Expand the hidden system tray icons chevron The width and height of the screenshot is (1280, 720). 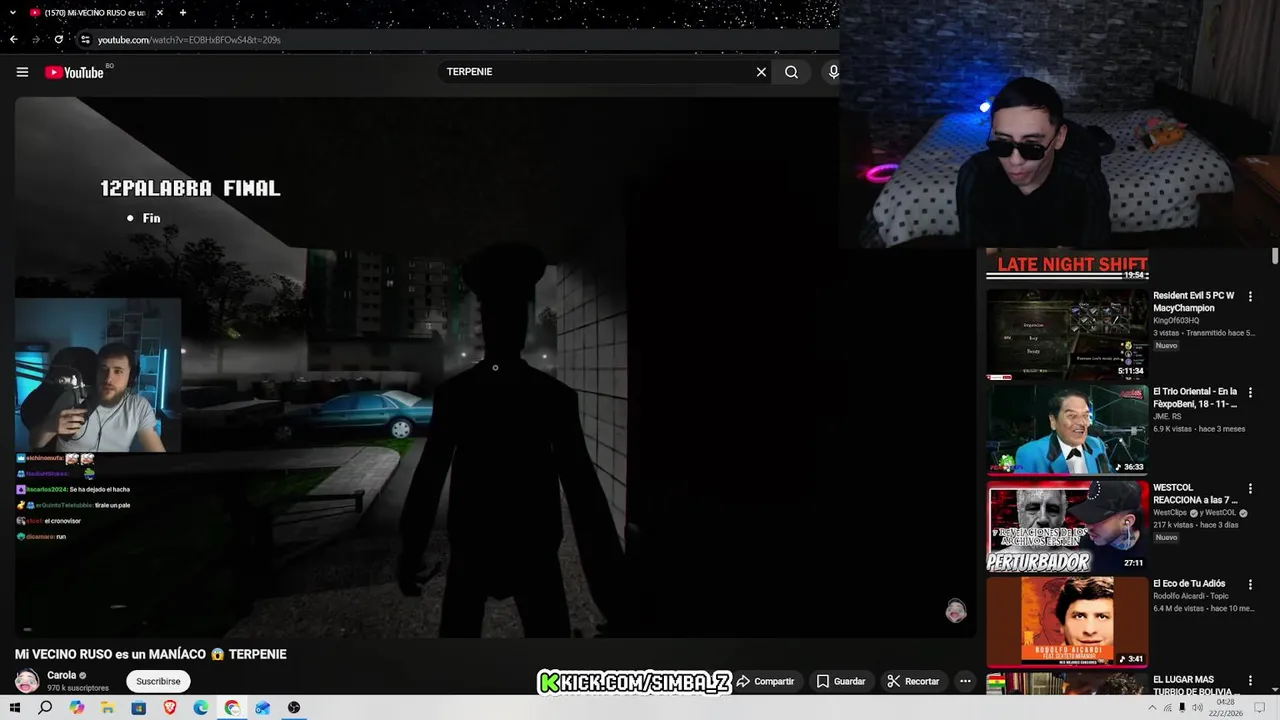pos(1152,708)
